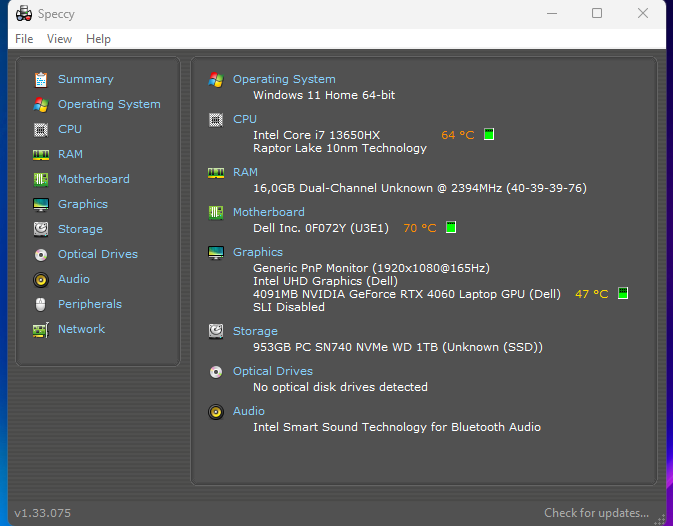Viewport: 673px width, 526px height.
Task: Open the Motherboard heading link in main panel
Action: point(269,212)
